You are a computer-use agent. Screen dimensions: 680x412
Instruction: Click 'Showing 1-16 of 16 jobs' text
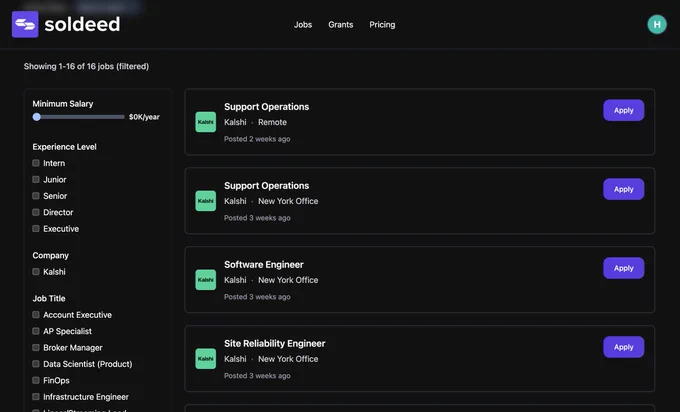click(86, 66)
